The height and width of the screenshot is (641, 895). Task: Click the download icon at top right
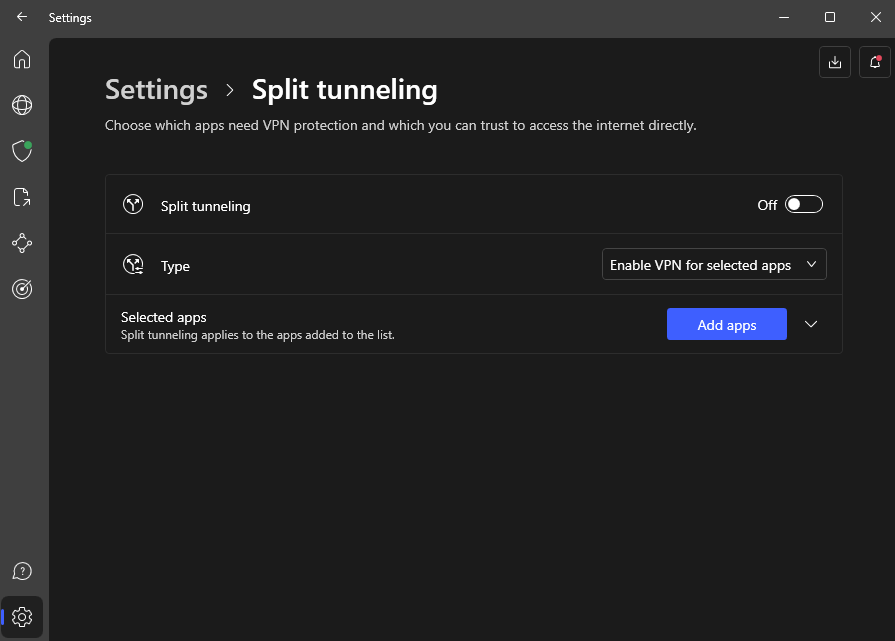pos(835,62)
